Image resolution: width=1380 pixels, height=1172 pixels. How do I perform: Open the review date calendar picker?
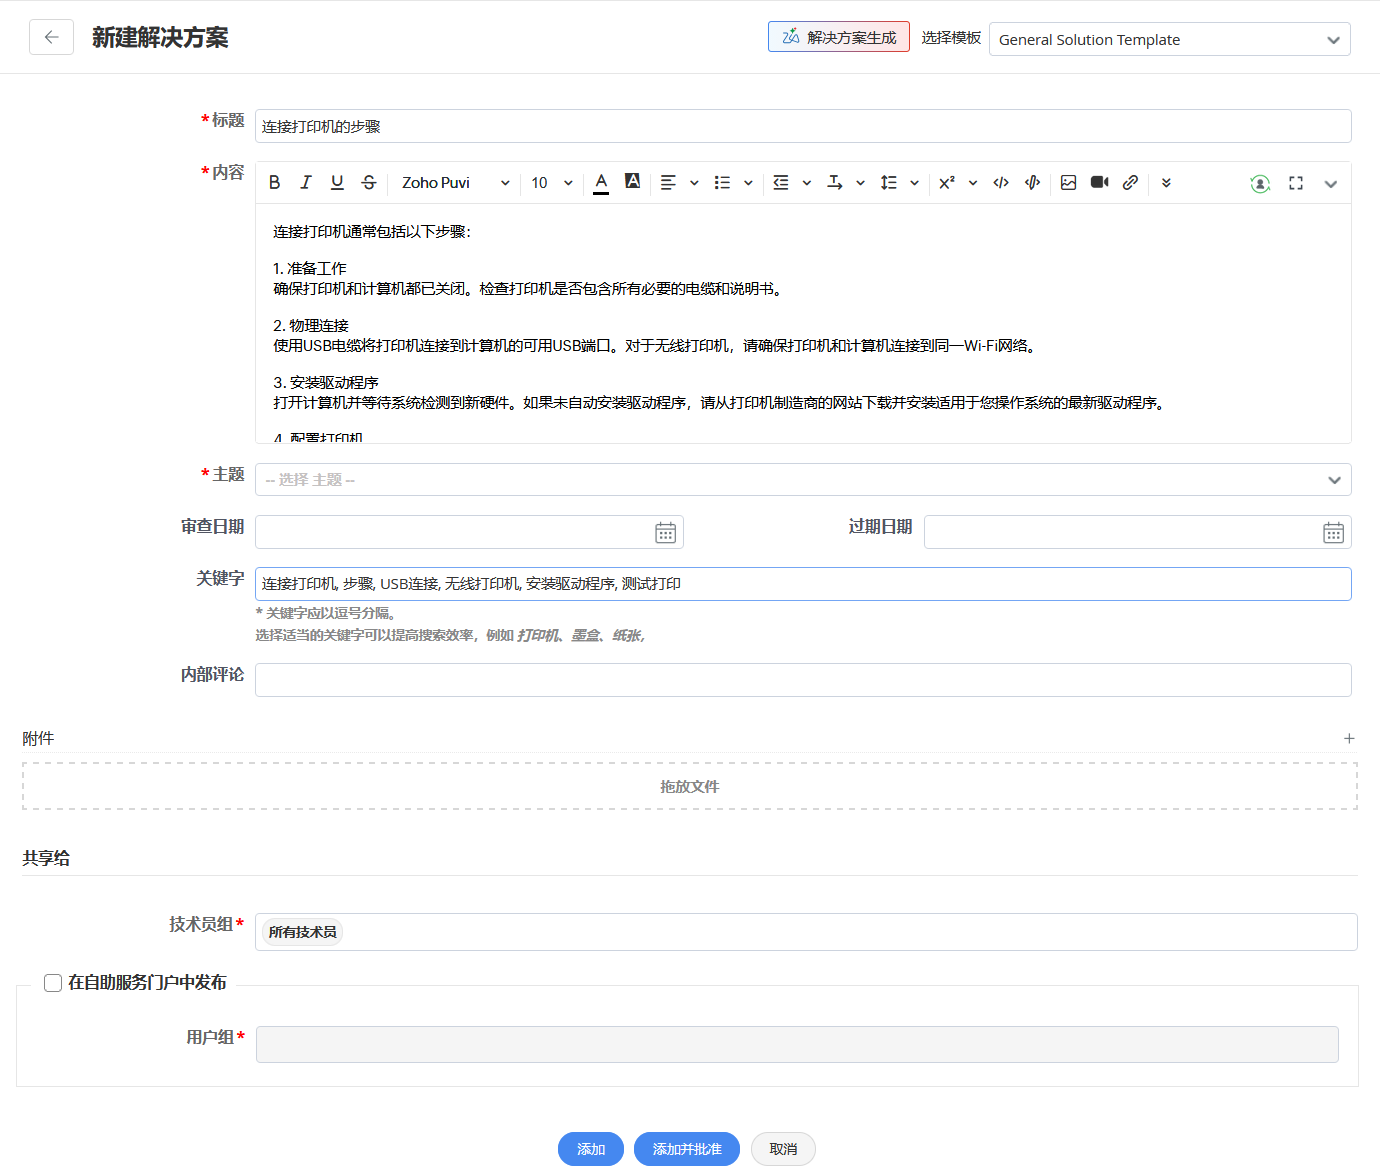[665, 533]
